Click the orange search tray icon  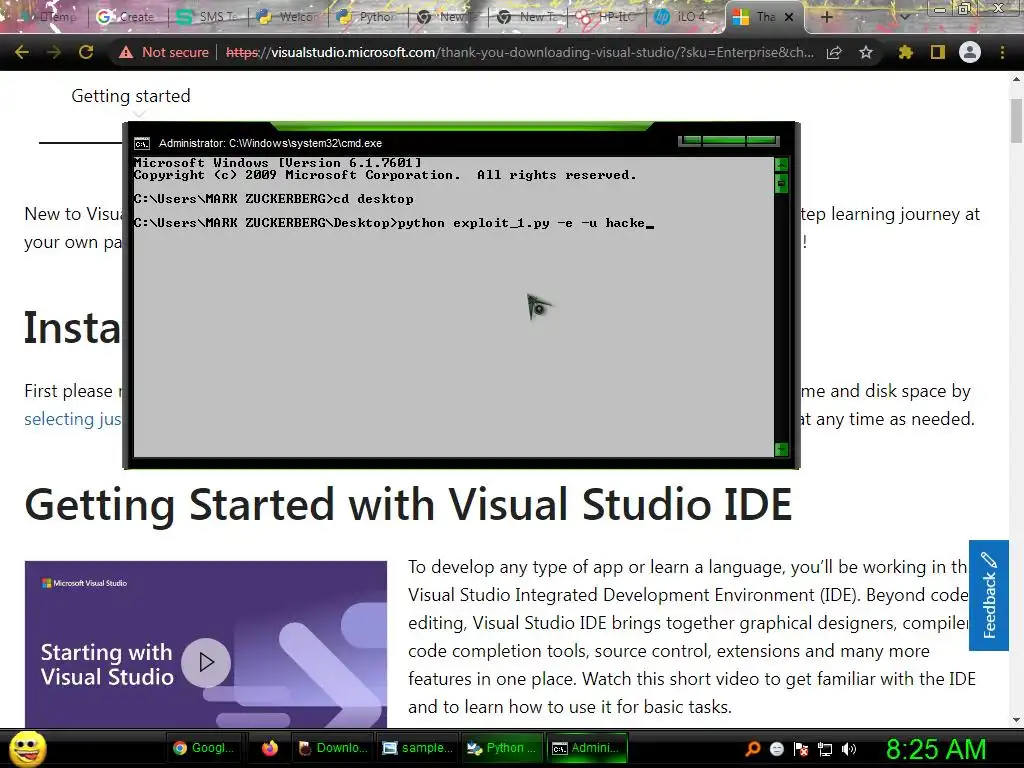coord(752,749)
